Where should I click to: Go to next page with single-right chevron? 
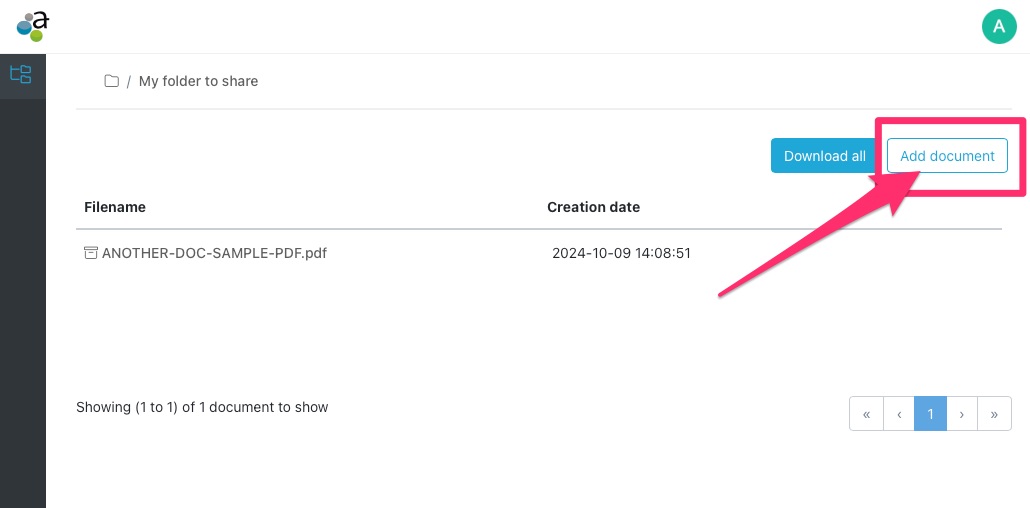[962, 414]
